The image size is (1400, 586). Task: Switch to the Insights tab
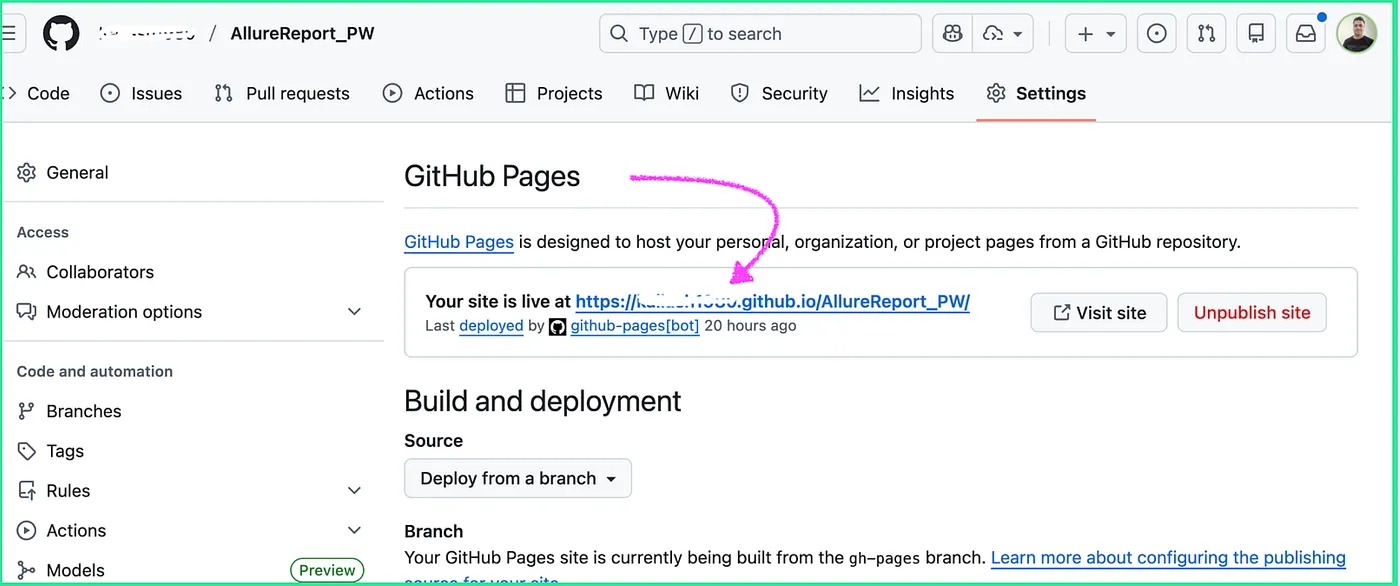(907, 93)
